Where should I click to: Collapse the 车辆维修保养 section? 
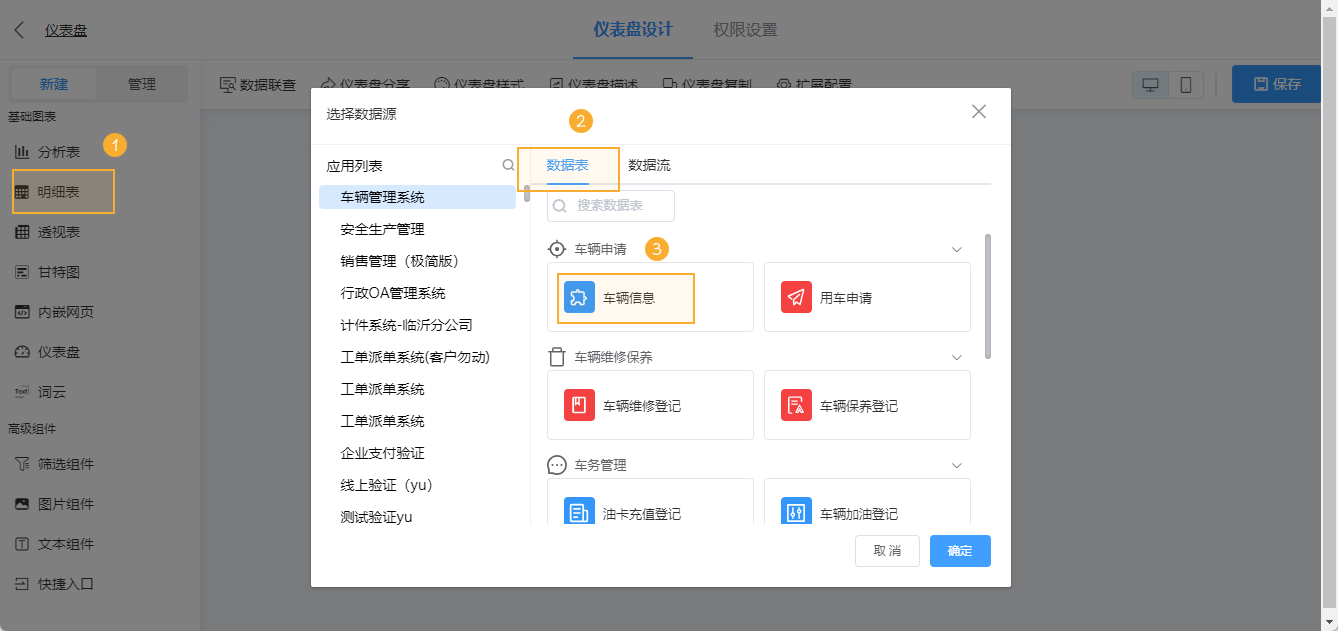(957, 356)
